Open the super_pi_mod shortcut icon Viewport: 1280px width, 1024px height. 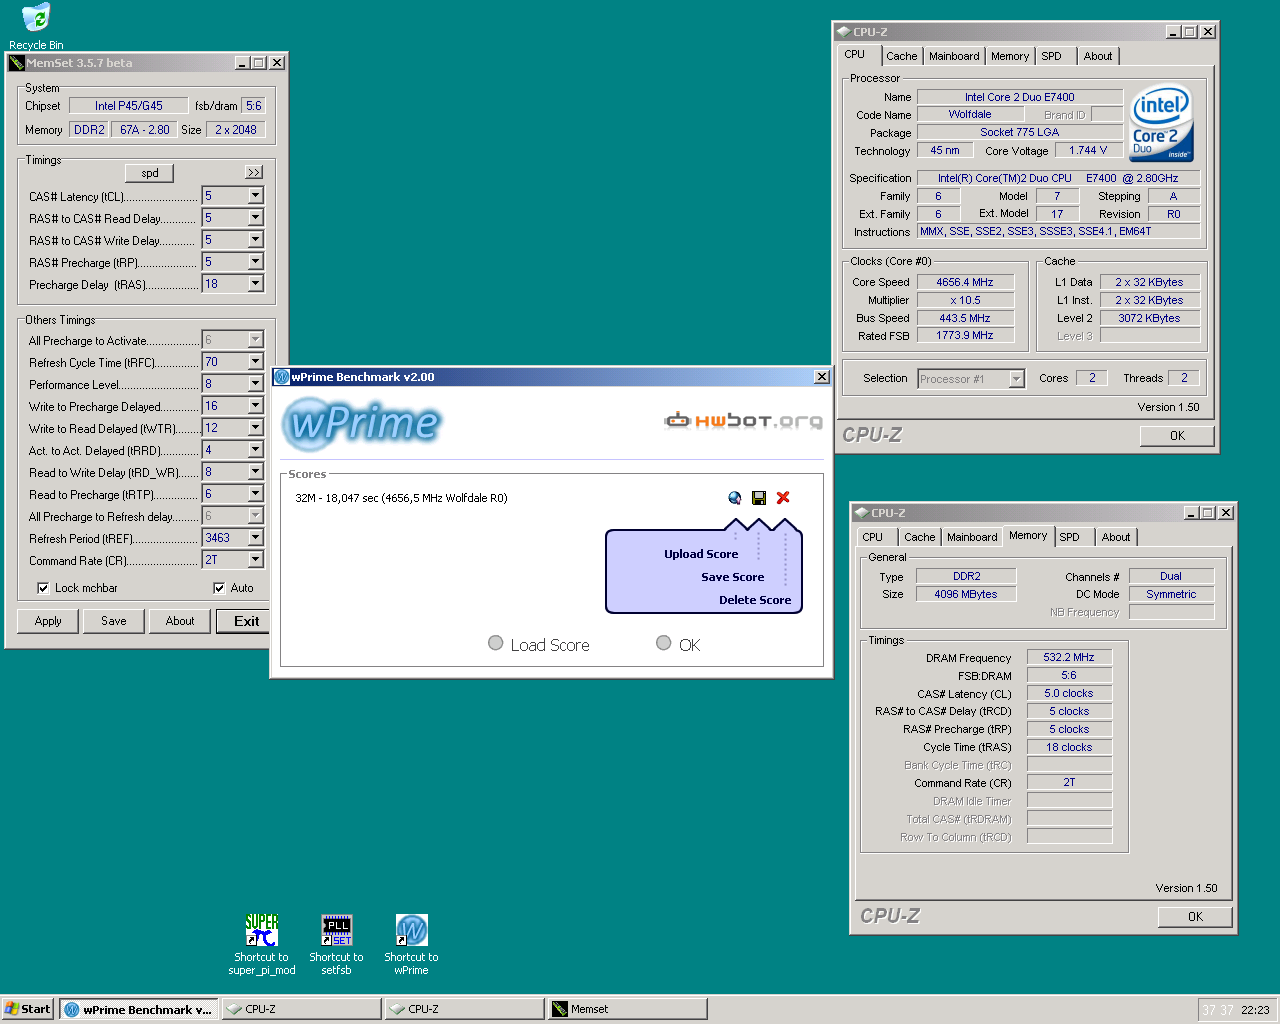(262, 930)
